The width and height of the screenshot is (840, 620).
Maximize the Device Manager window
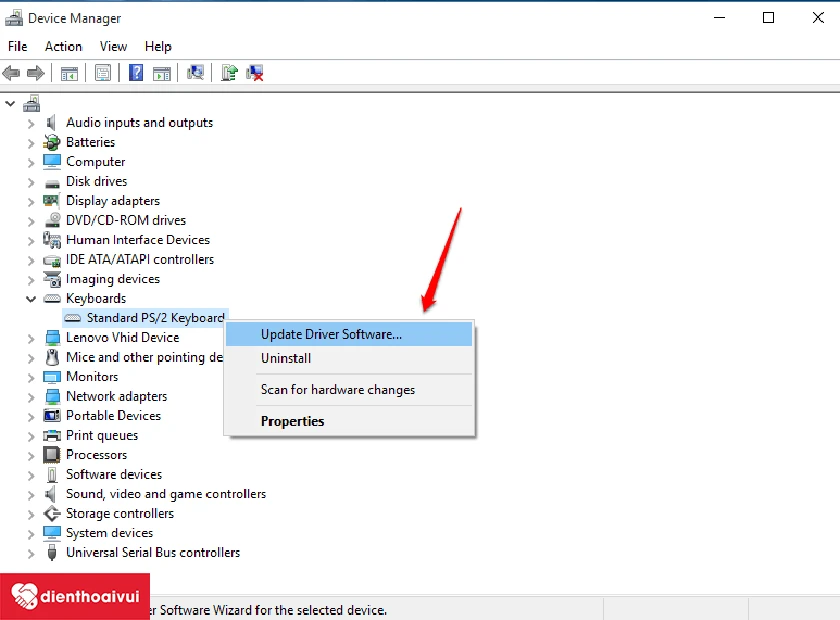tap(768, 18)
